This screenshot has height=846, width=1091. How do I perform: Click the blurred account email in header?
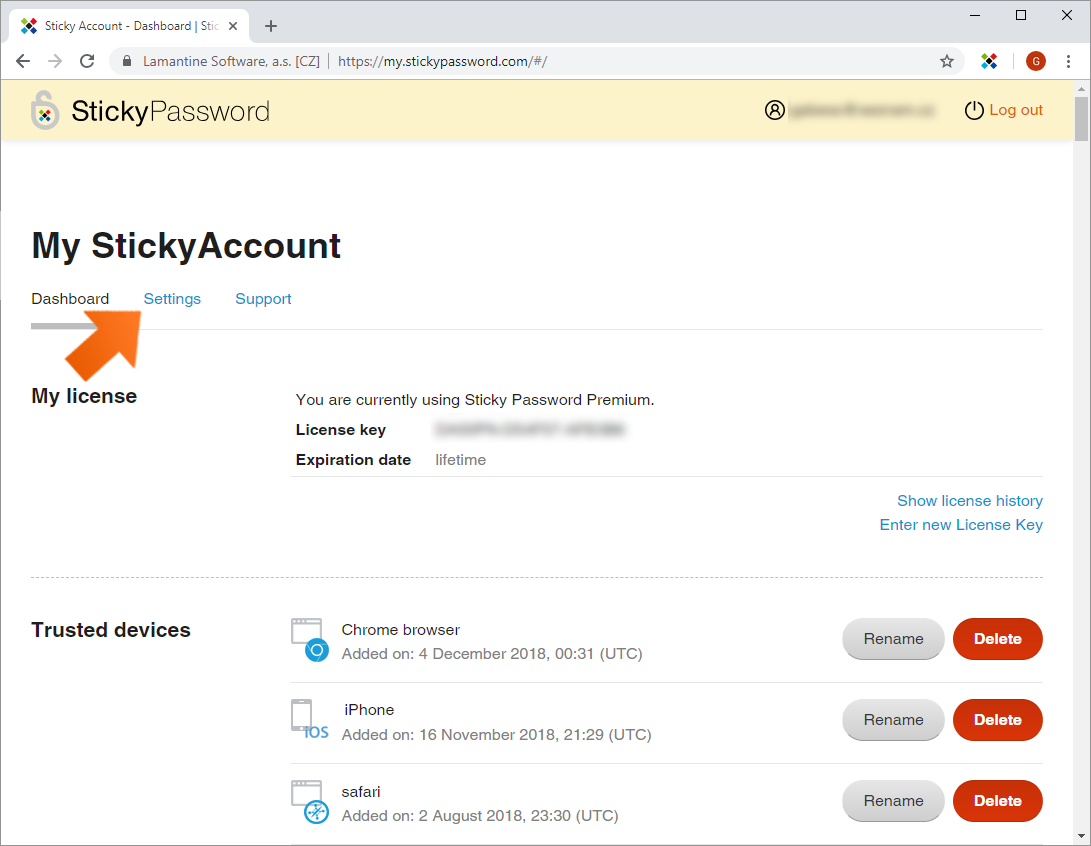pos(861,110)
